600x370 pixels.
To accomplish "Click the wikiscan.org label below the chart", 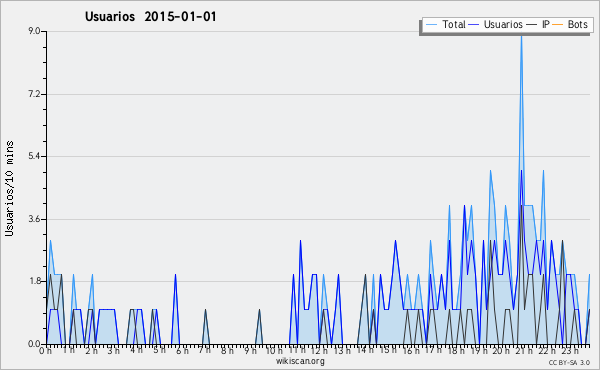I will click(300, 361).
